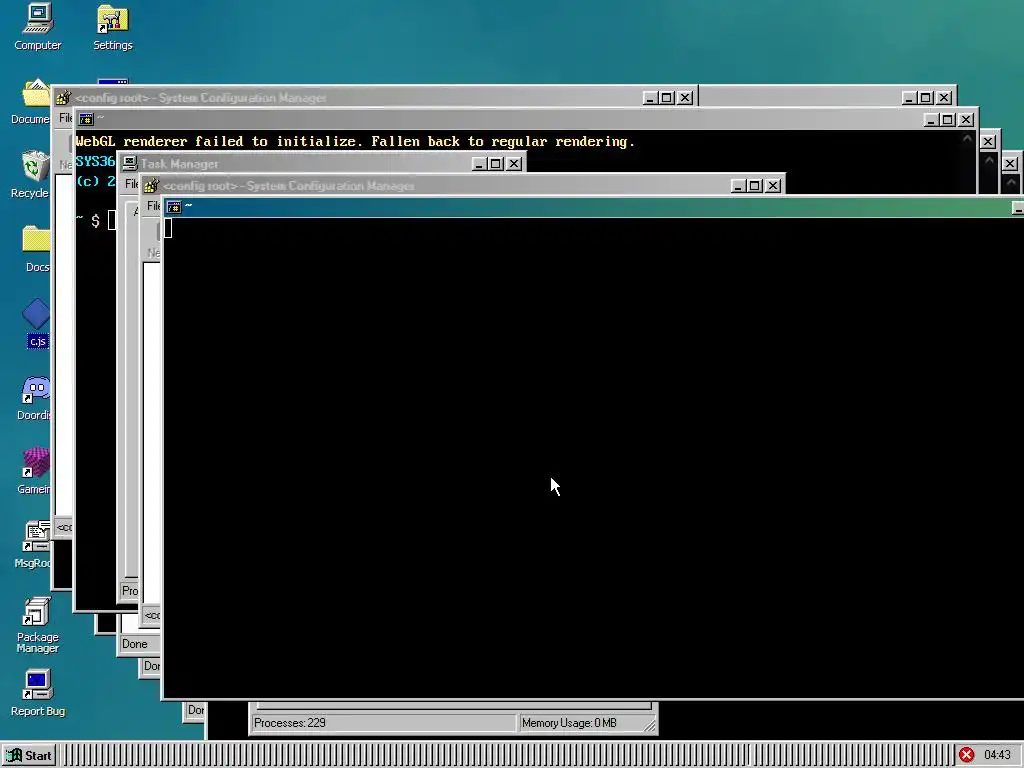Screen dimensions: 1024x768
Task: Click the 04:43 taskbar clock
Action: [x=997, y=756]
